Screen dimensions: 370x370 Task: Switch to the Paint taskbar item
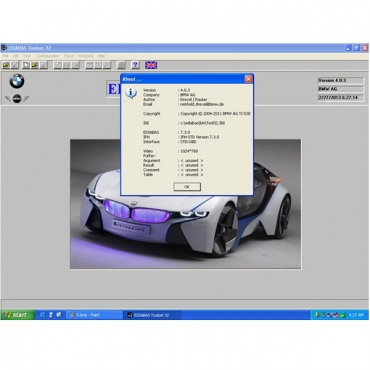click(95, 315)
